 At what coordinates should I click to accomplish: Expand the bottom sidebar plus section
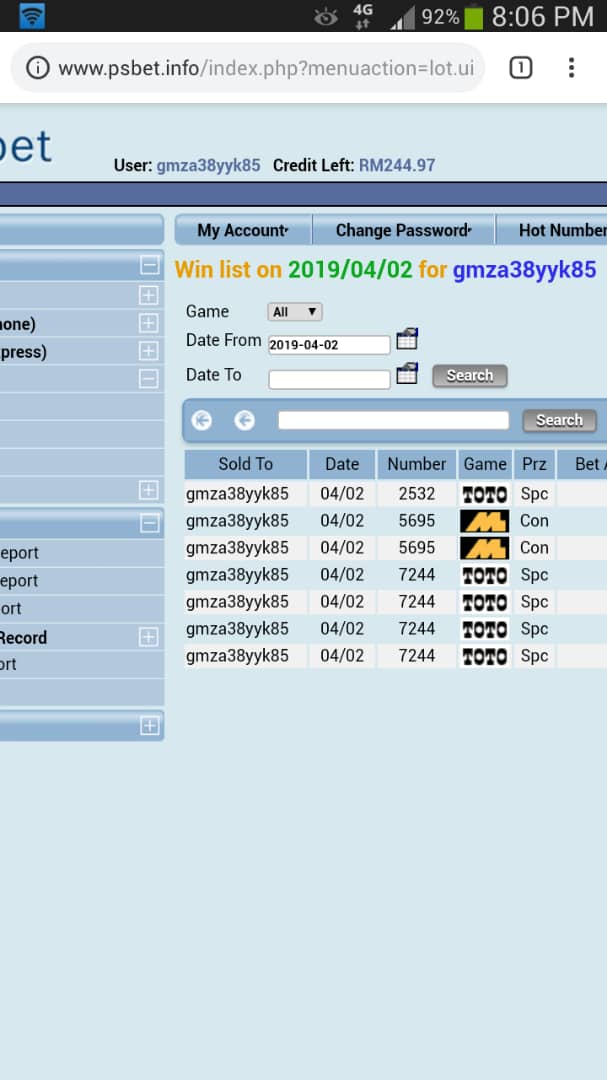pos(150,726)
